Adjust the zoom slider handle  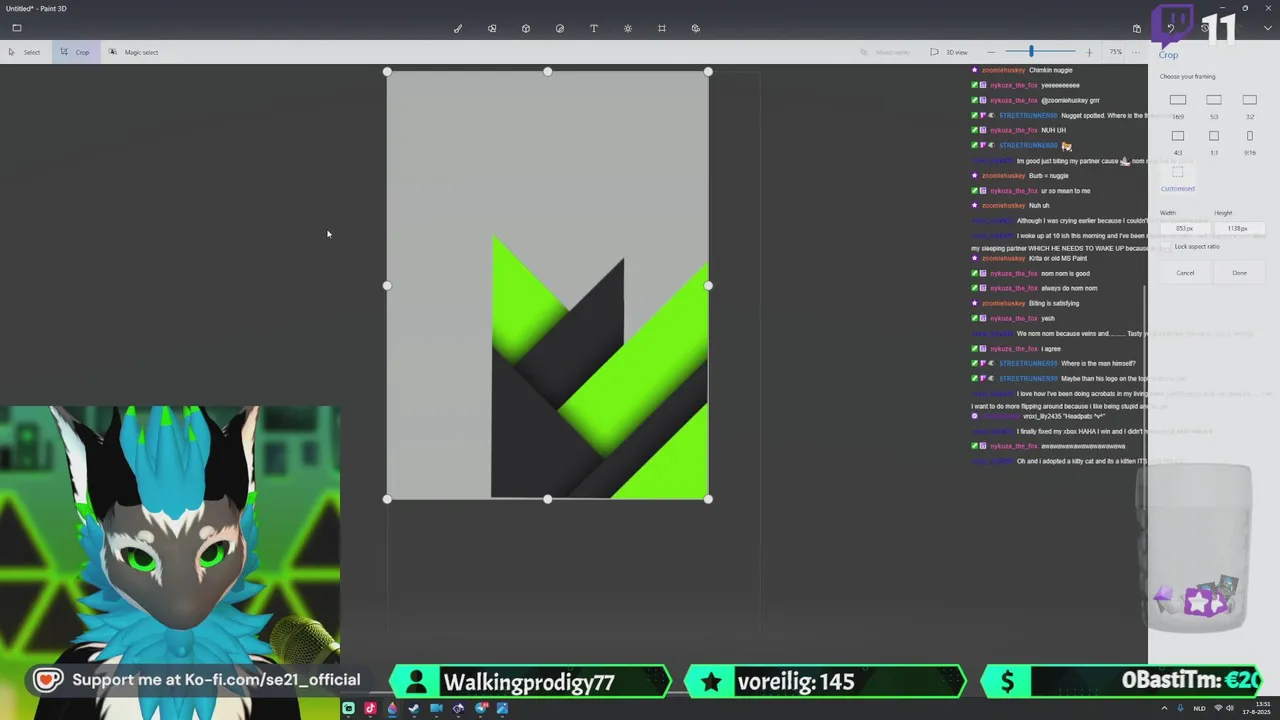(1031, 52)
